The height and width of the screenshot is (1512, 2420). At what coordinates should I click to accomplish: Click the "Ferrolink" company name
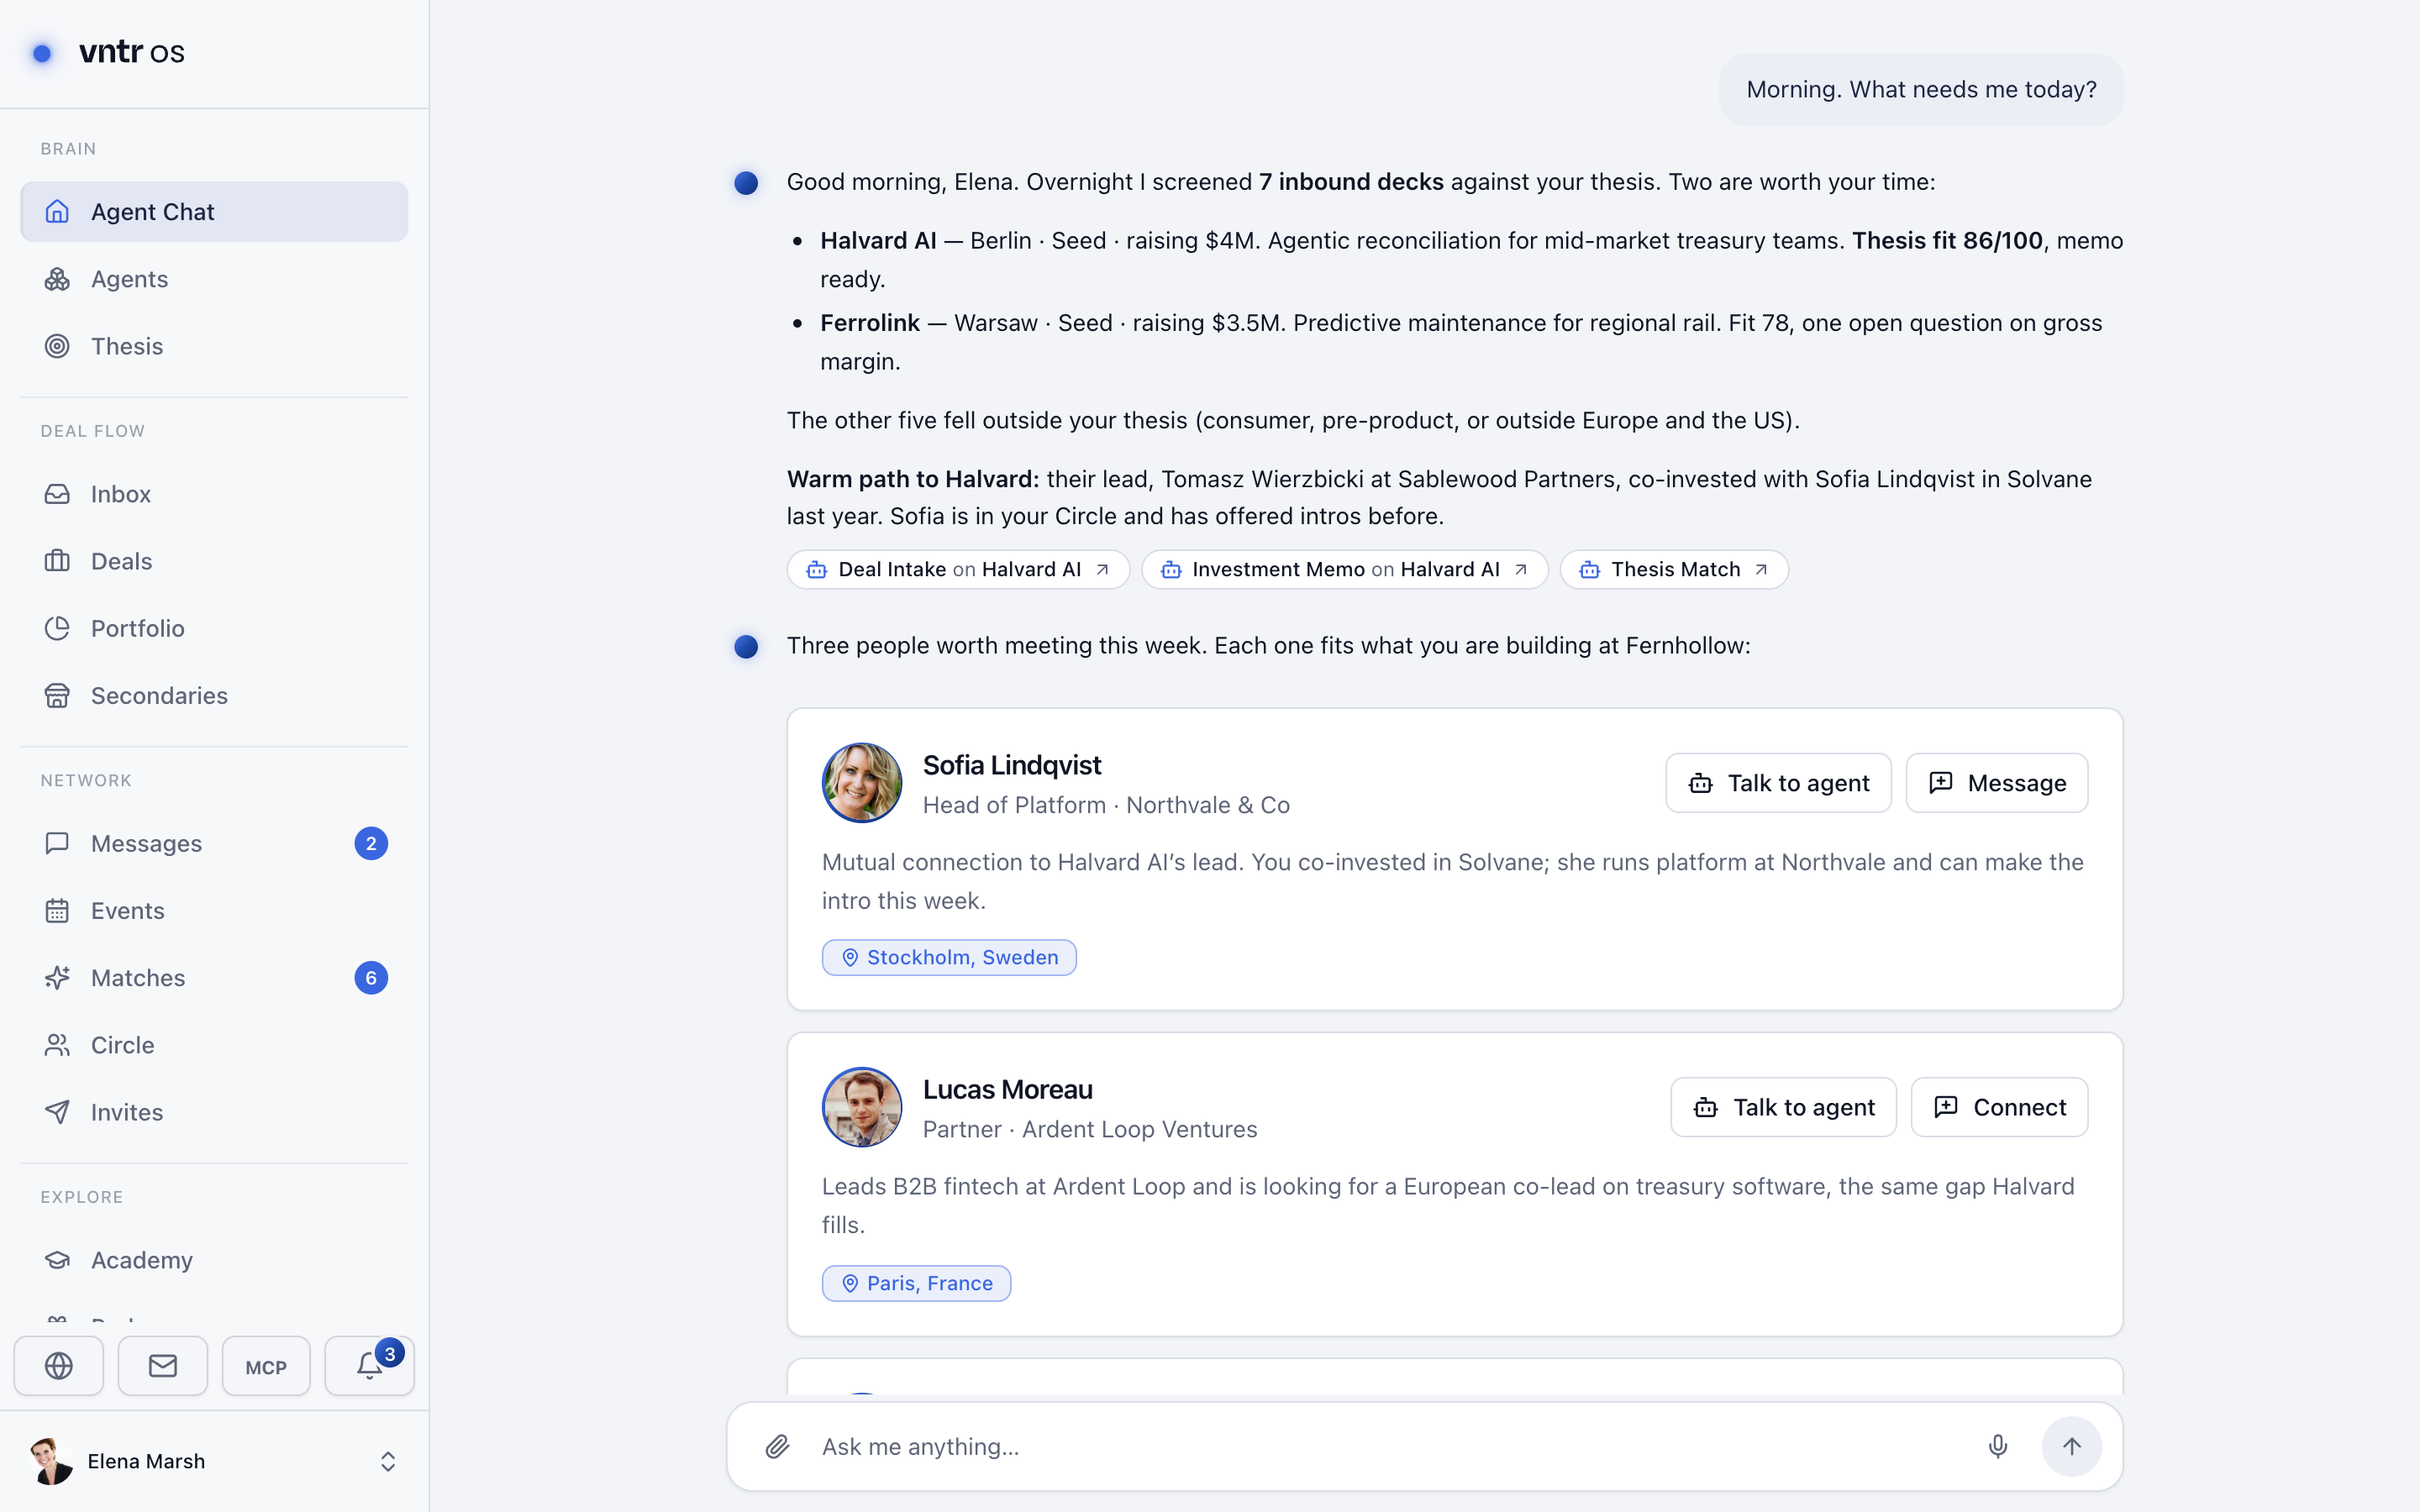(x=870, y=323)
